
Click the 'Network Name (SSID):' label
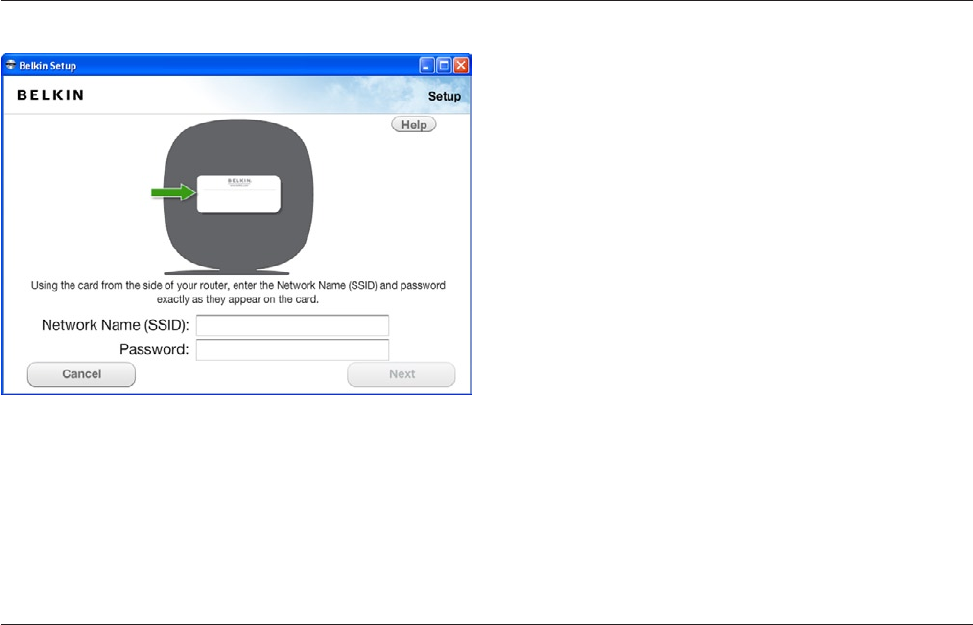(115, 325)
